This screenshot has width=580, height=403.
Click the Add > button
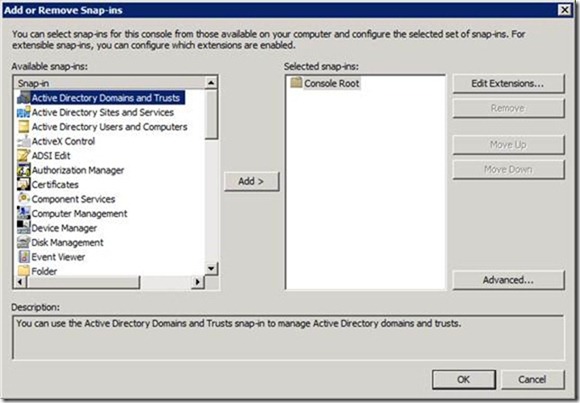click(x=251, y=181)
